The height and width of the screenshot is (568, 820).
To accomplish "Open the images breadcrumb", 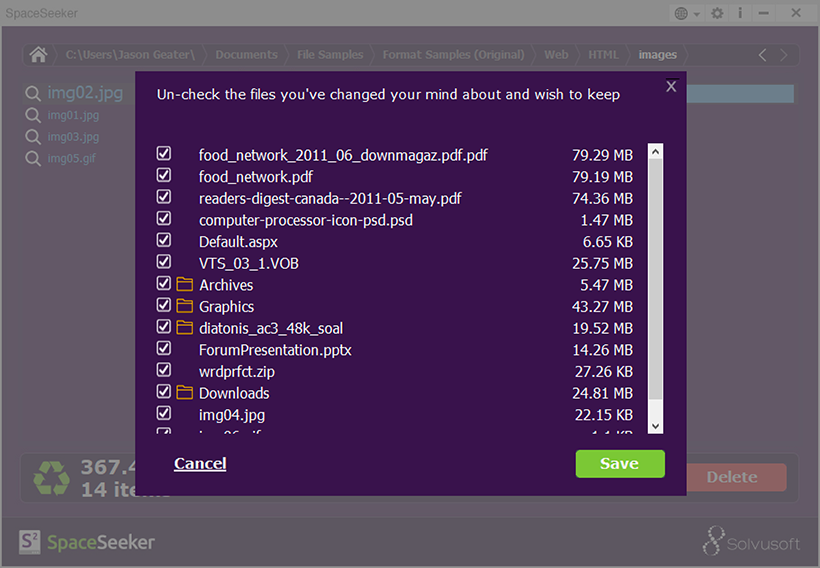I will [657, 54].
